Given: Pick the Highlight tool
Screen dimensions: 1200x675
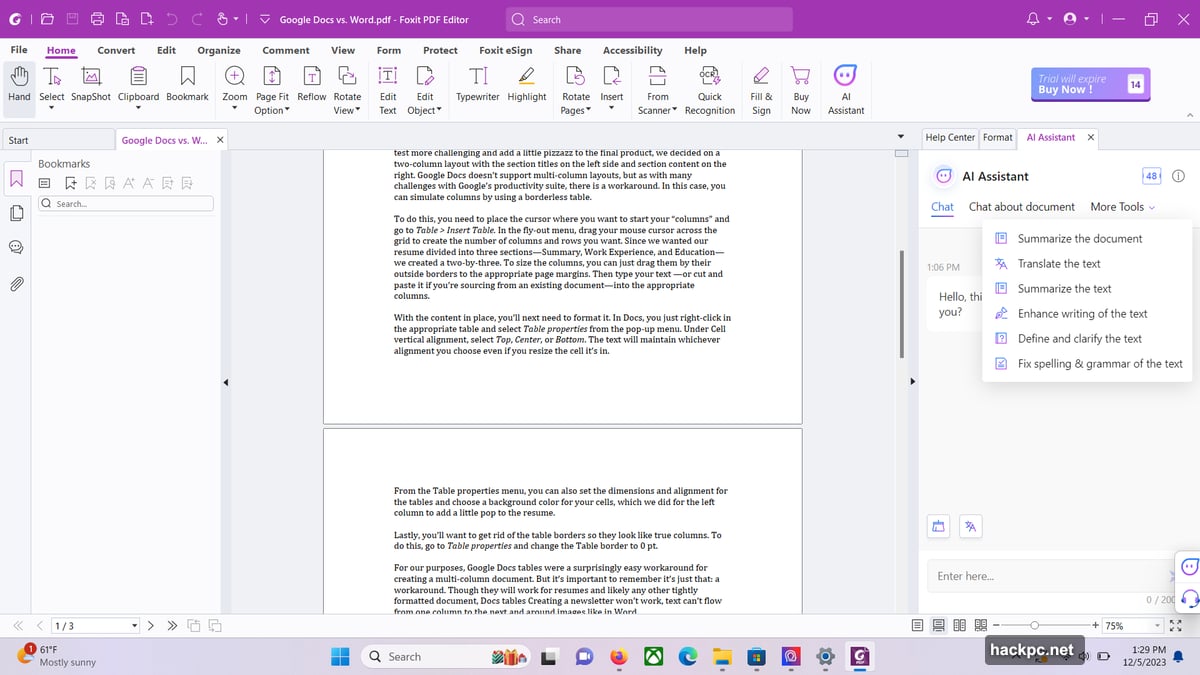Looking at the screenshot, I should click(527, 85).
